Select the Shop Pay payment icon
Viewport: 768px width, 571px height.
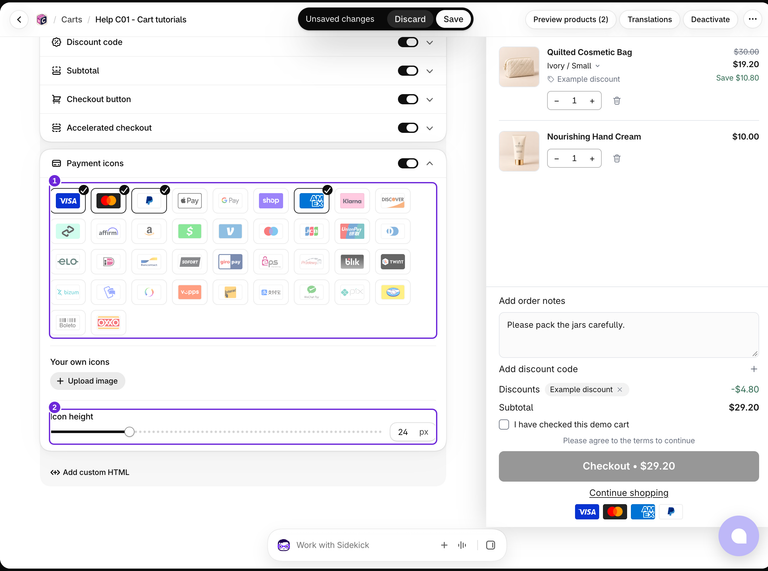click(271, 201)
